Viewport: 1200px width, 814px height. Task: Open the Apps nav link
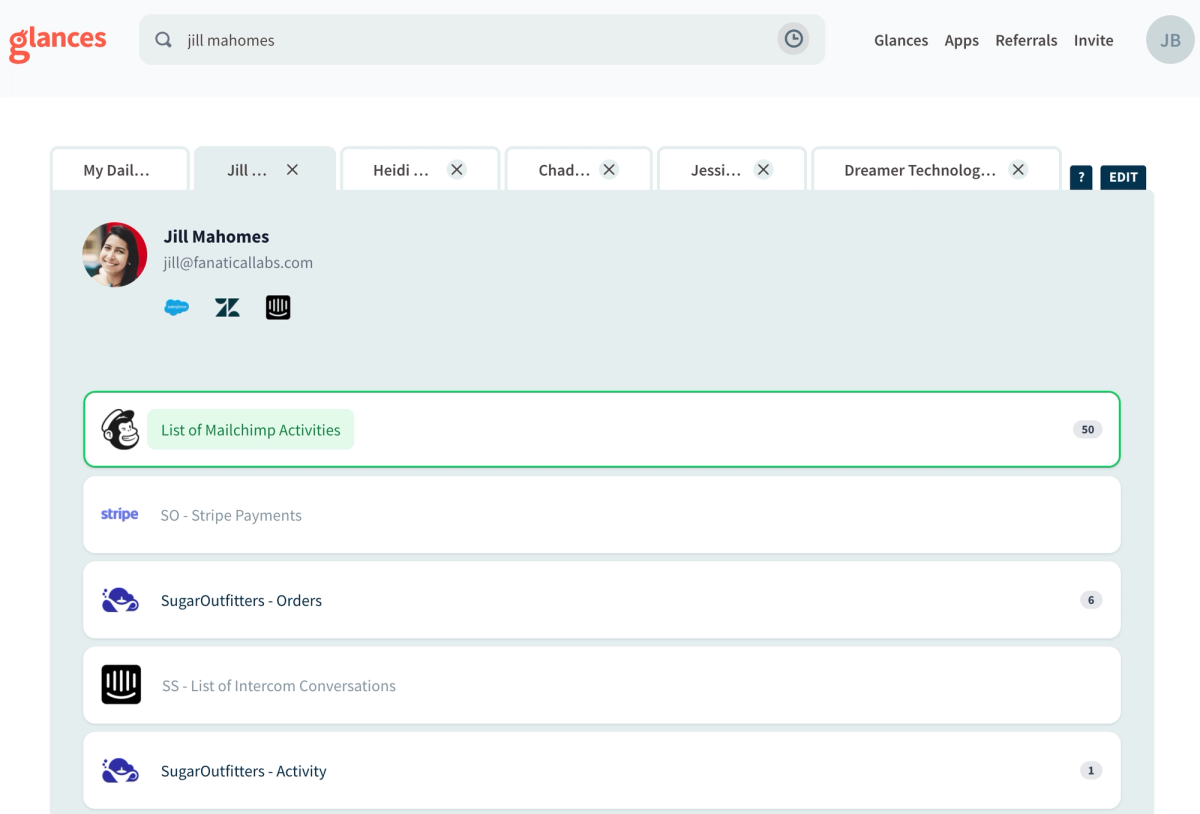(x=961, y=40)
